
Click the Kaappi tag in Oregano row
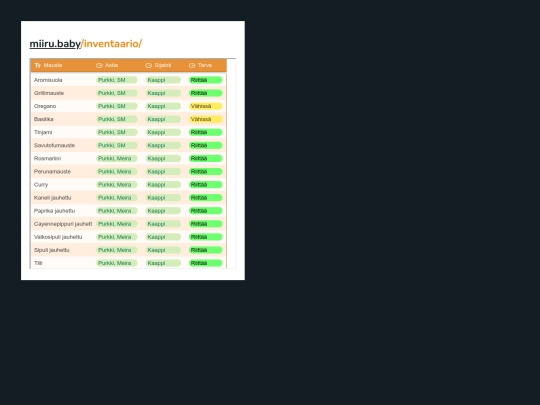point(163,106)
